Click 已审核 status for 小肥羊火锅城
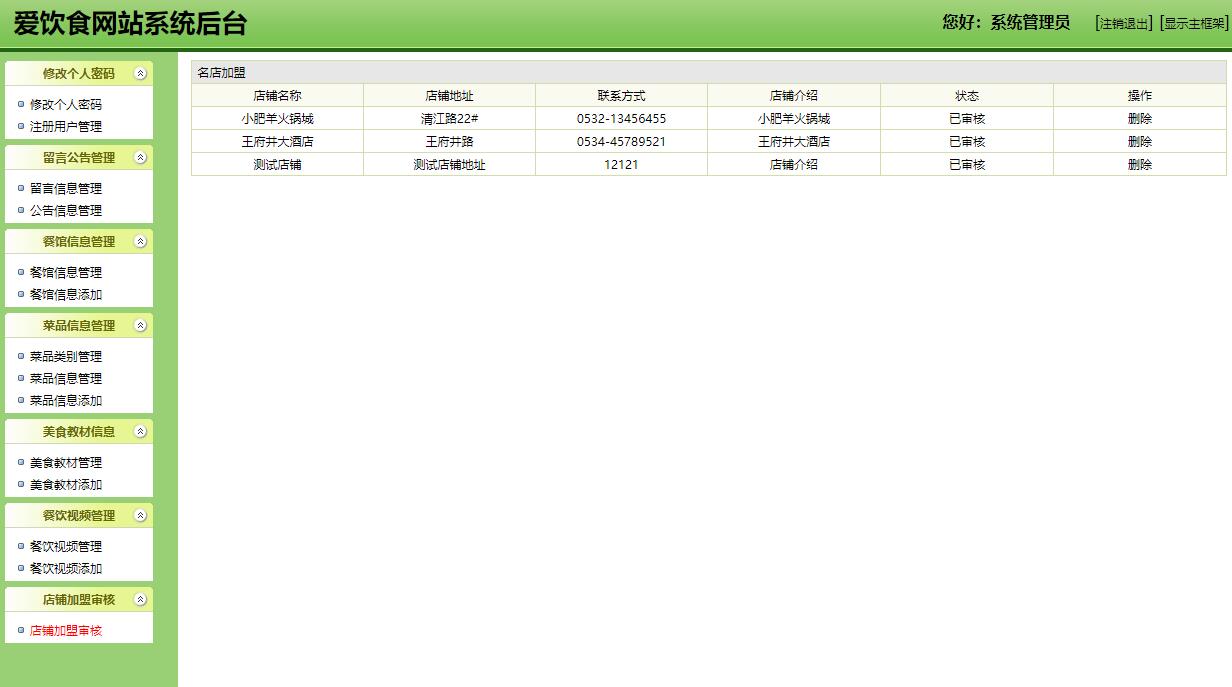The image size is (1232, 687). click(967, 118)
